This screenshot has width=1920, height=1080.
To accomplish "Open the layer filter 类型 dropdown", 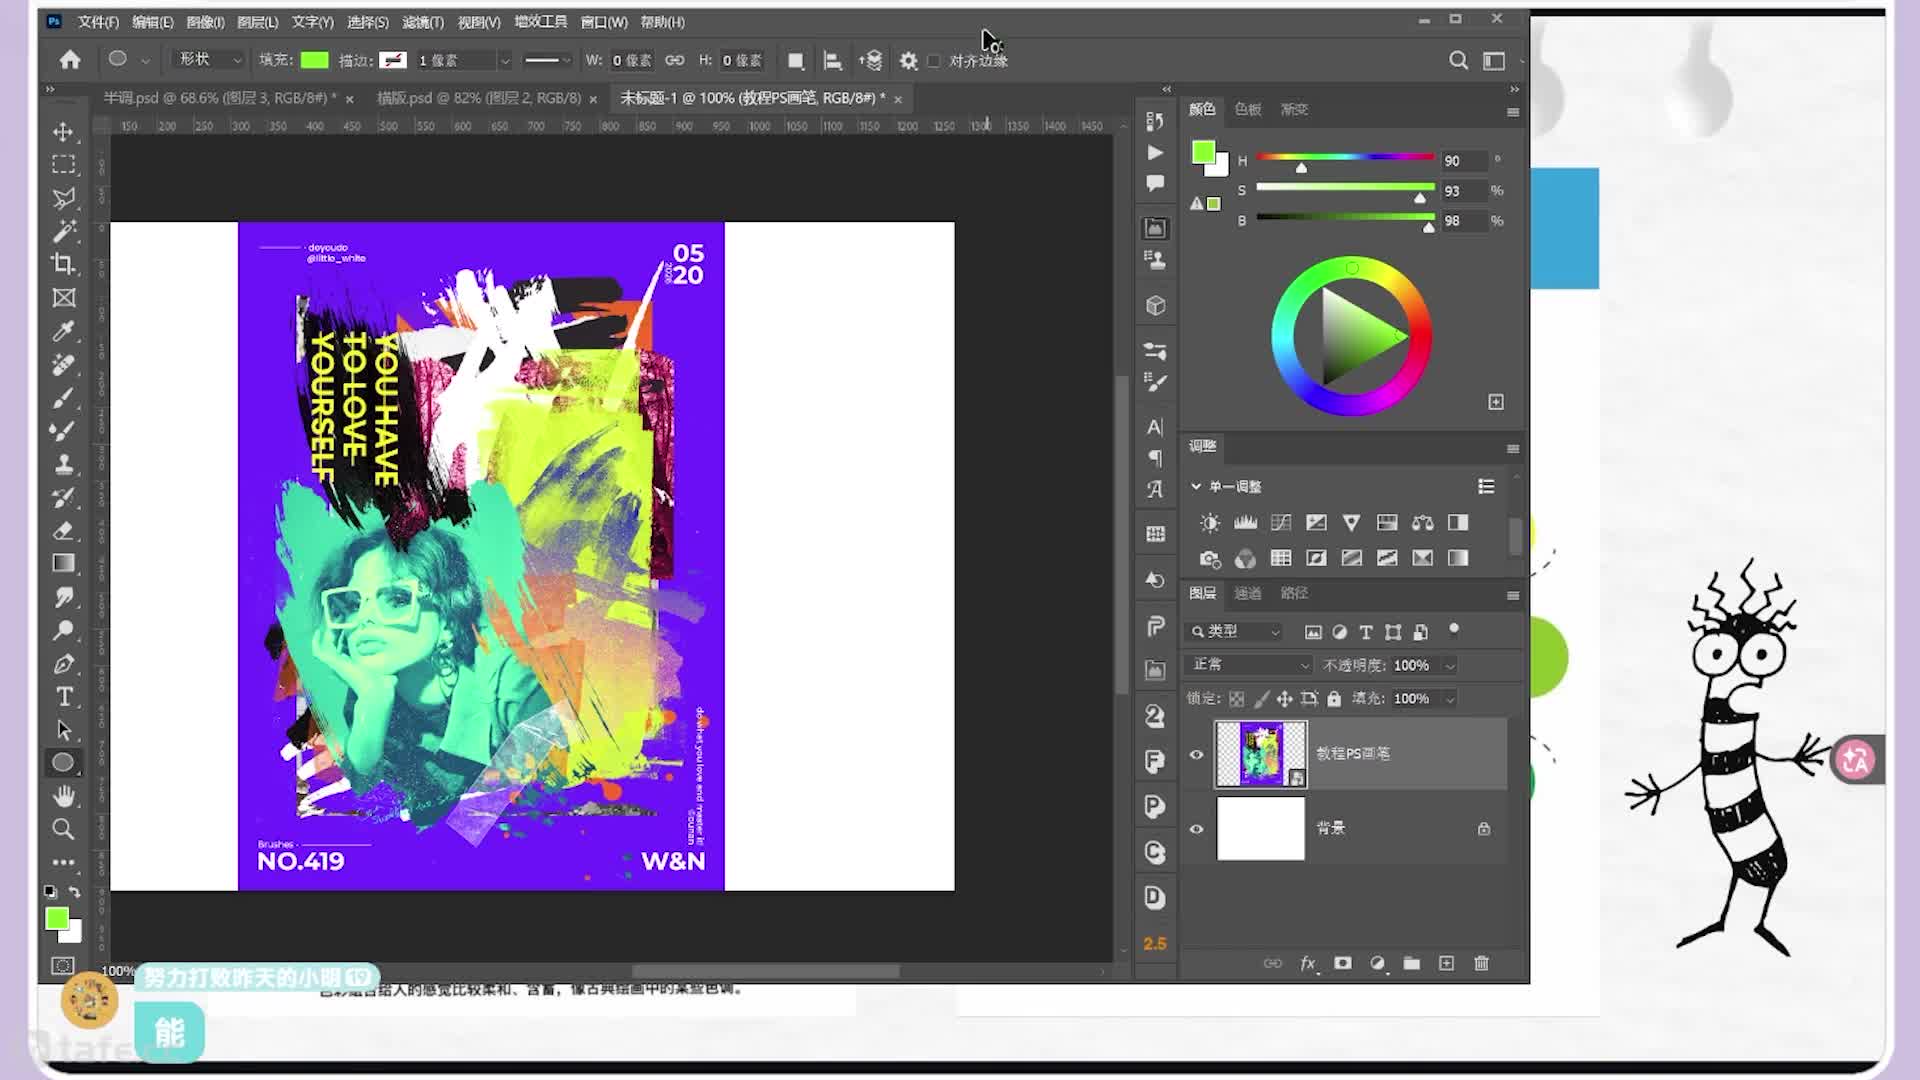I will click(x=1235, y=632).
